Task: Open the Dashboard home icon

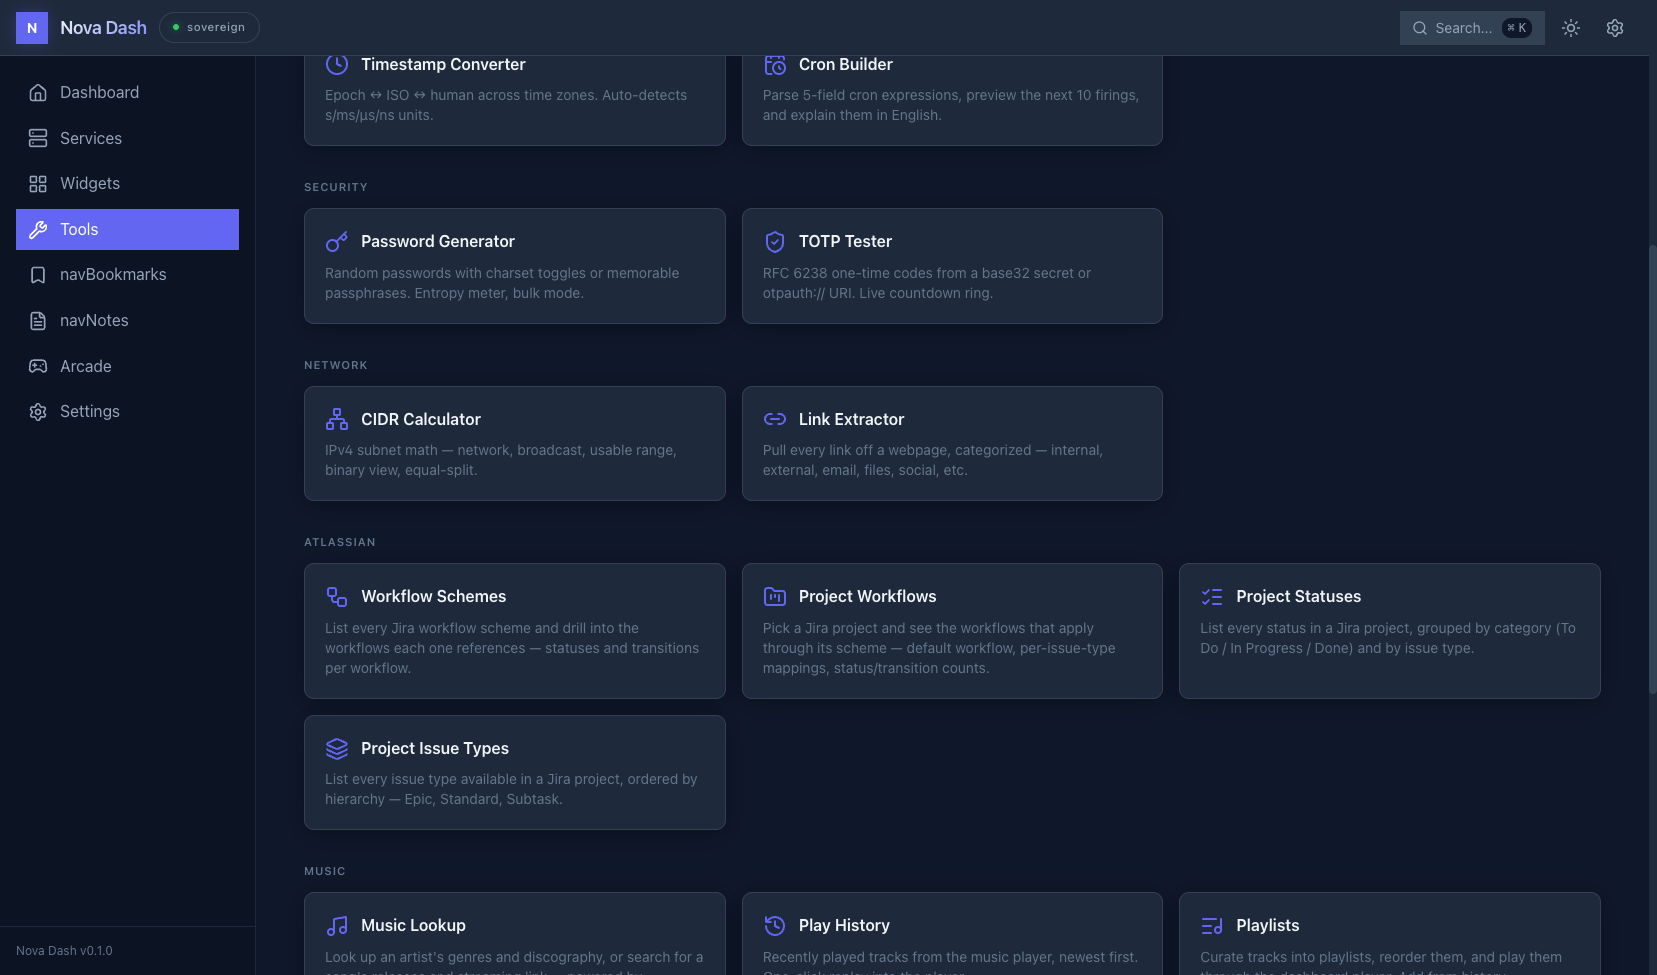Action: (38, 93)
